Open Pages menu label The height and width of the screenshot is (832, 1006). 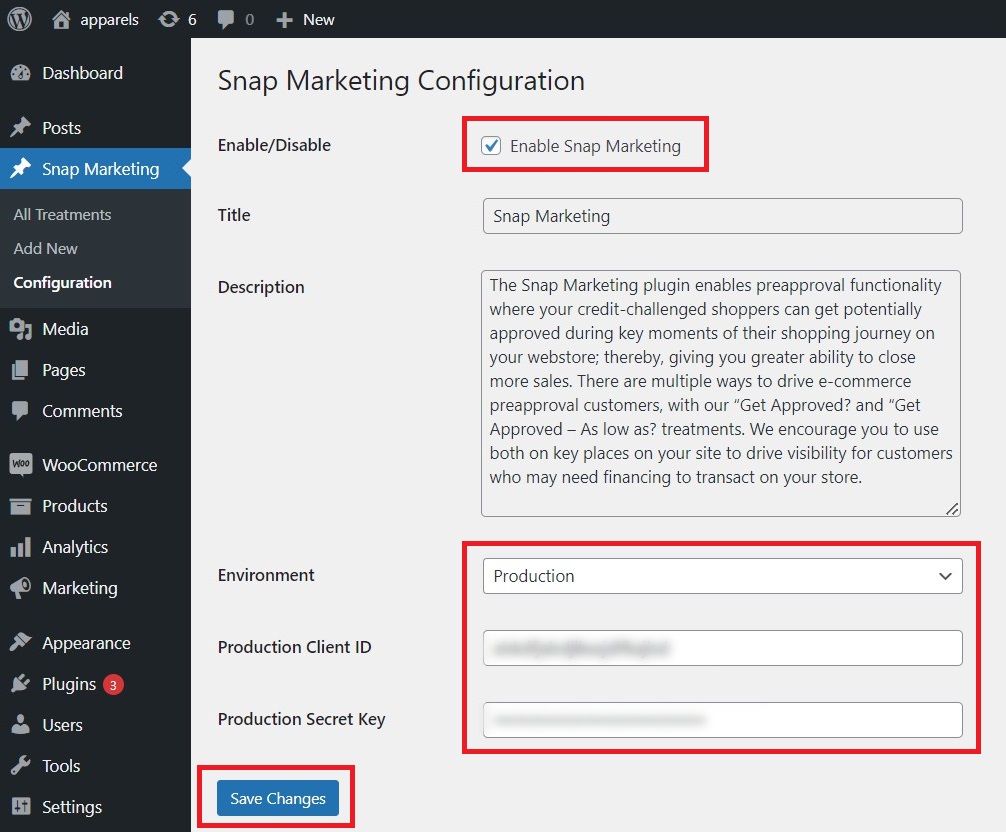click(64, 370)
